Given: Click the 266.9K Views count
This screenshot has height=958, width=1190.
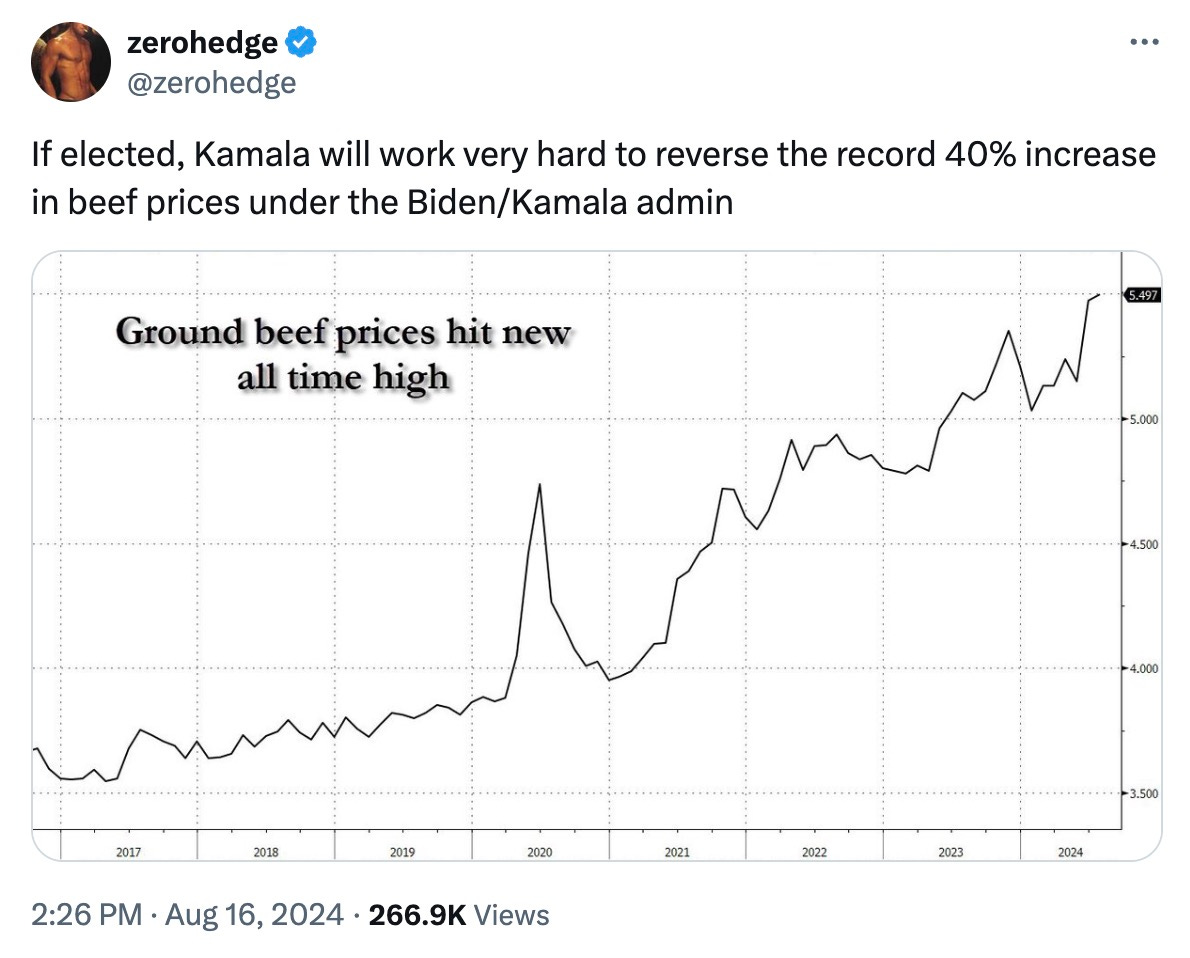Looking at the screenshot, I should click(x=458, y=915).
